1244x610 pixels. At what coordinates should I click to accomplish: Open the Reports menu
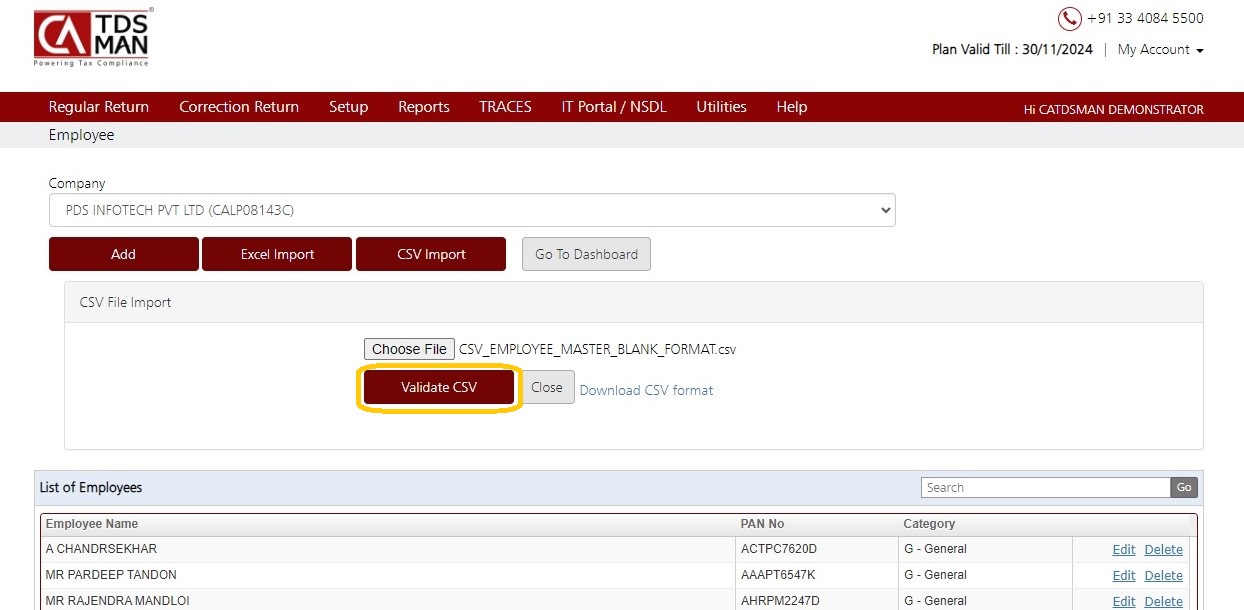(424, 107)
